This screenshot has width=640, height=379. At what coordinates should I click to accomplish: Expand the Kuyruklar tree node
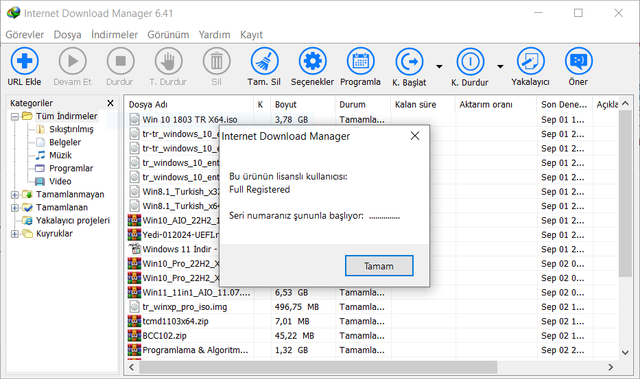click(x=15, y=234)
